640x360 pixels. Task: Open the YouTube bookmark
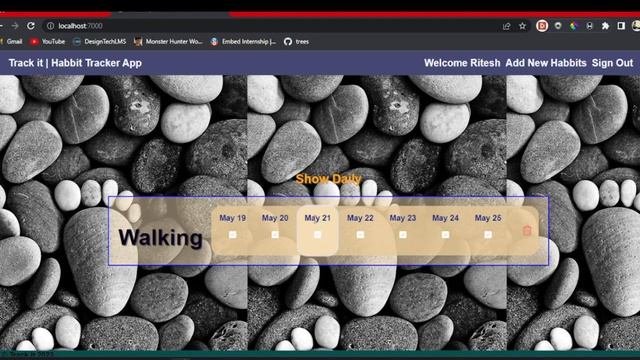click(47, 42)
